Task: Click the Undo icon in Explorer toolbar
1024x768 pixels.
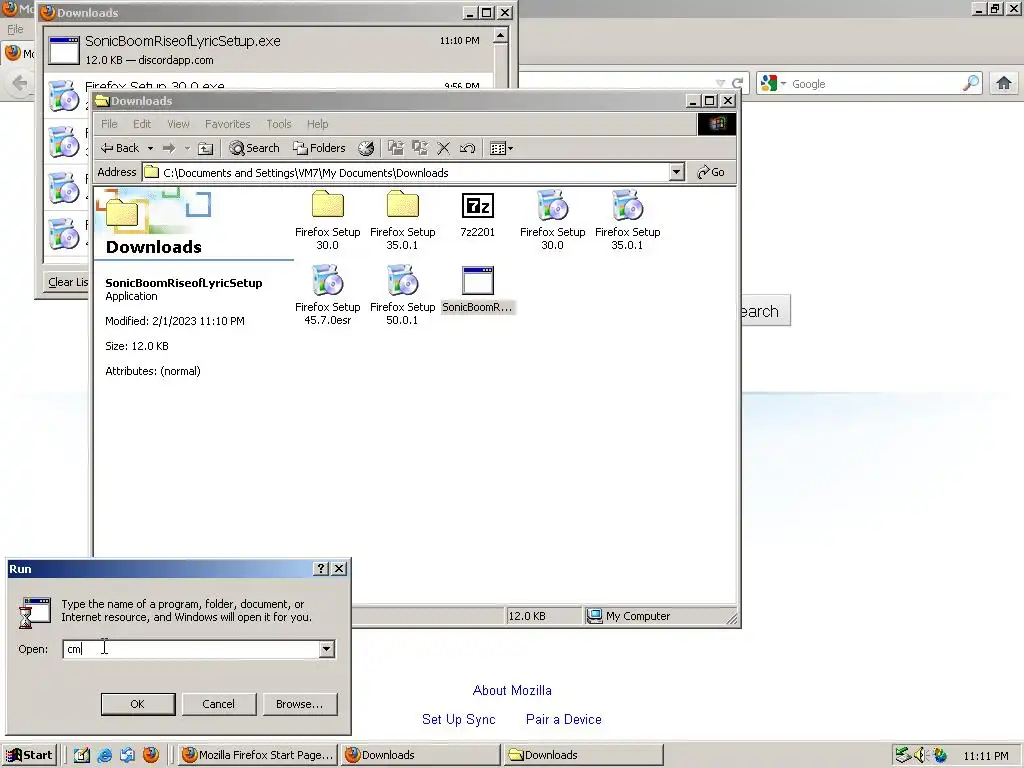Action: tap(468, 148)
